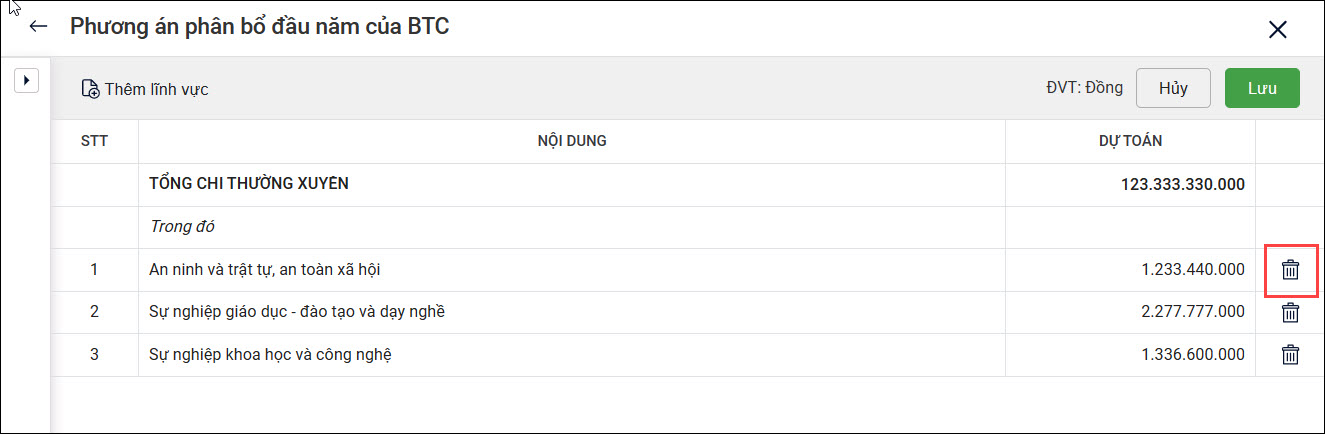Click the add document icon
Viewport: 1325px width, 434px height.
pos(90,89)
